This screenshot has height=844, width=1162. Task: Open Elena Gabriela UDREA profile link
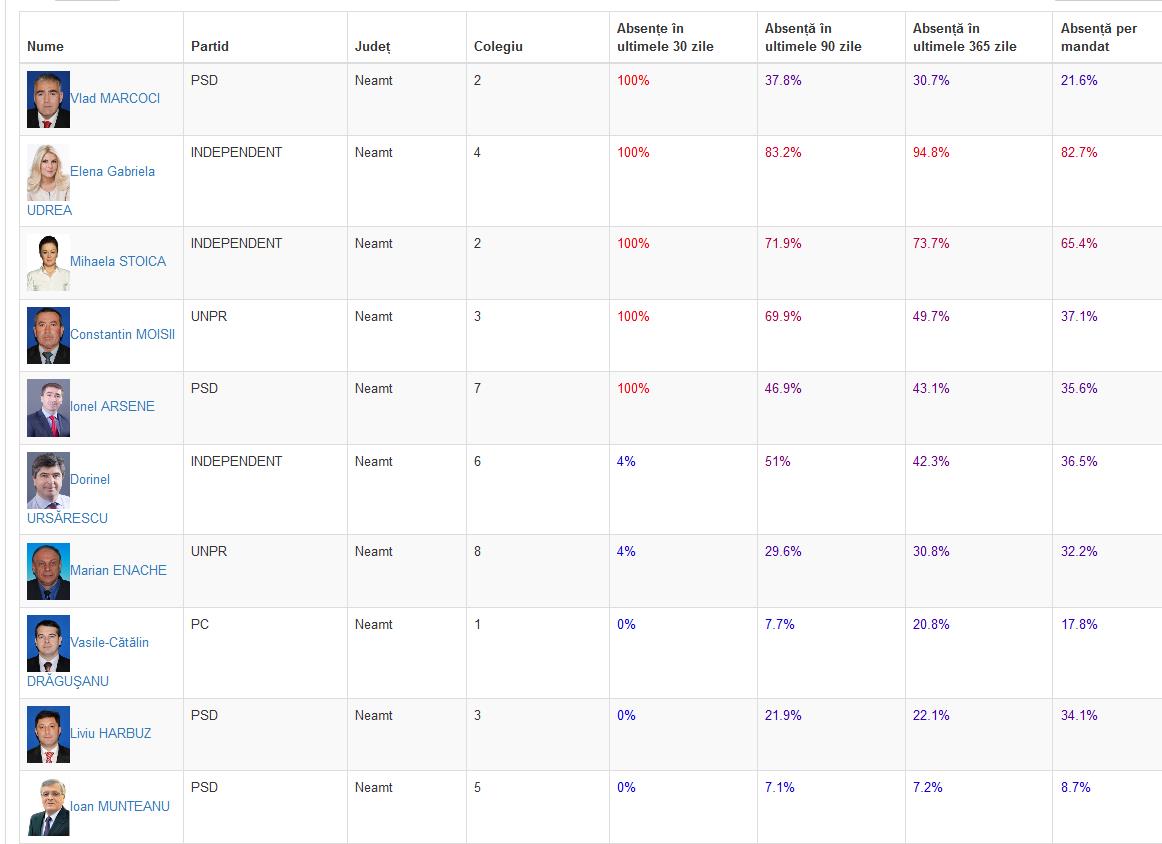[x=91, y=190]
